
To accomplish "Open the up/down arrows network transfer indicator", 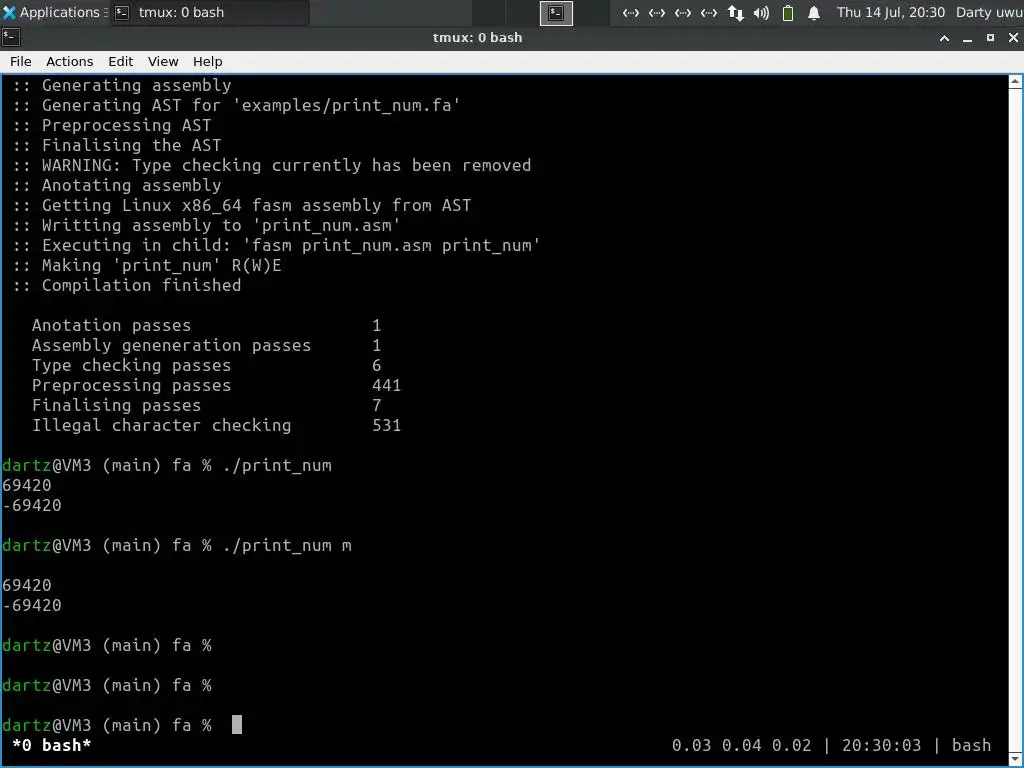I will 735,13.
